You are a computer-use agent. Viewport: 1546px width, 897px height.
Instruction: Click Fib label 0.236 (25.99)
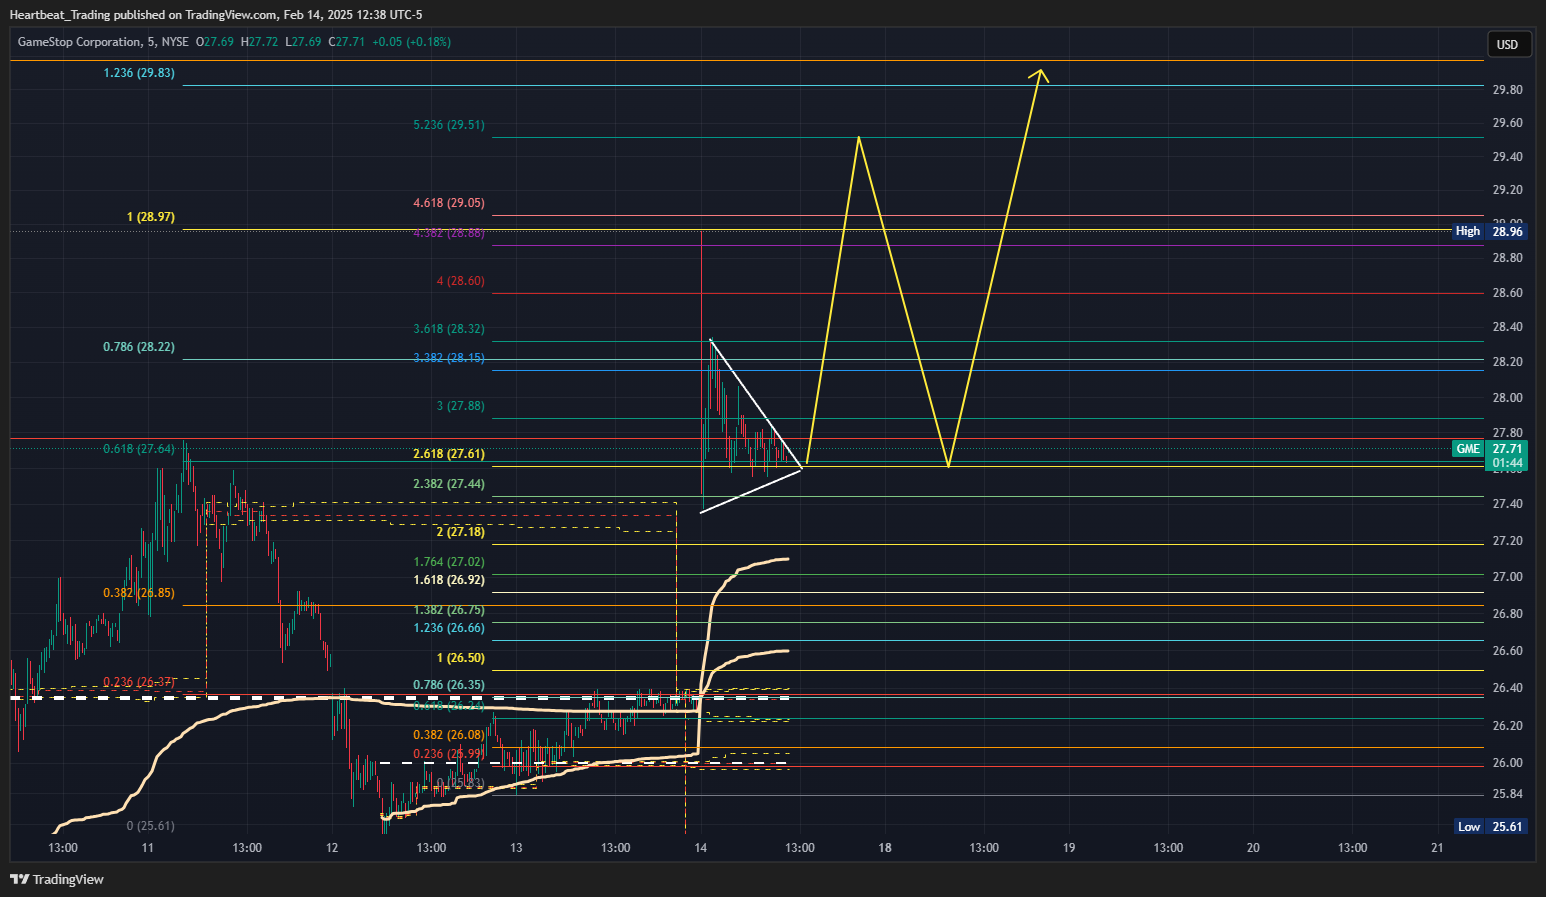tap(449, 754)
